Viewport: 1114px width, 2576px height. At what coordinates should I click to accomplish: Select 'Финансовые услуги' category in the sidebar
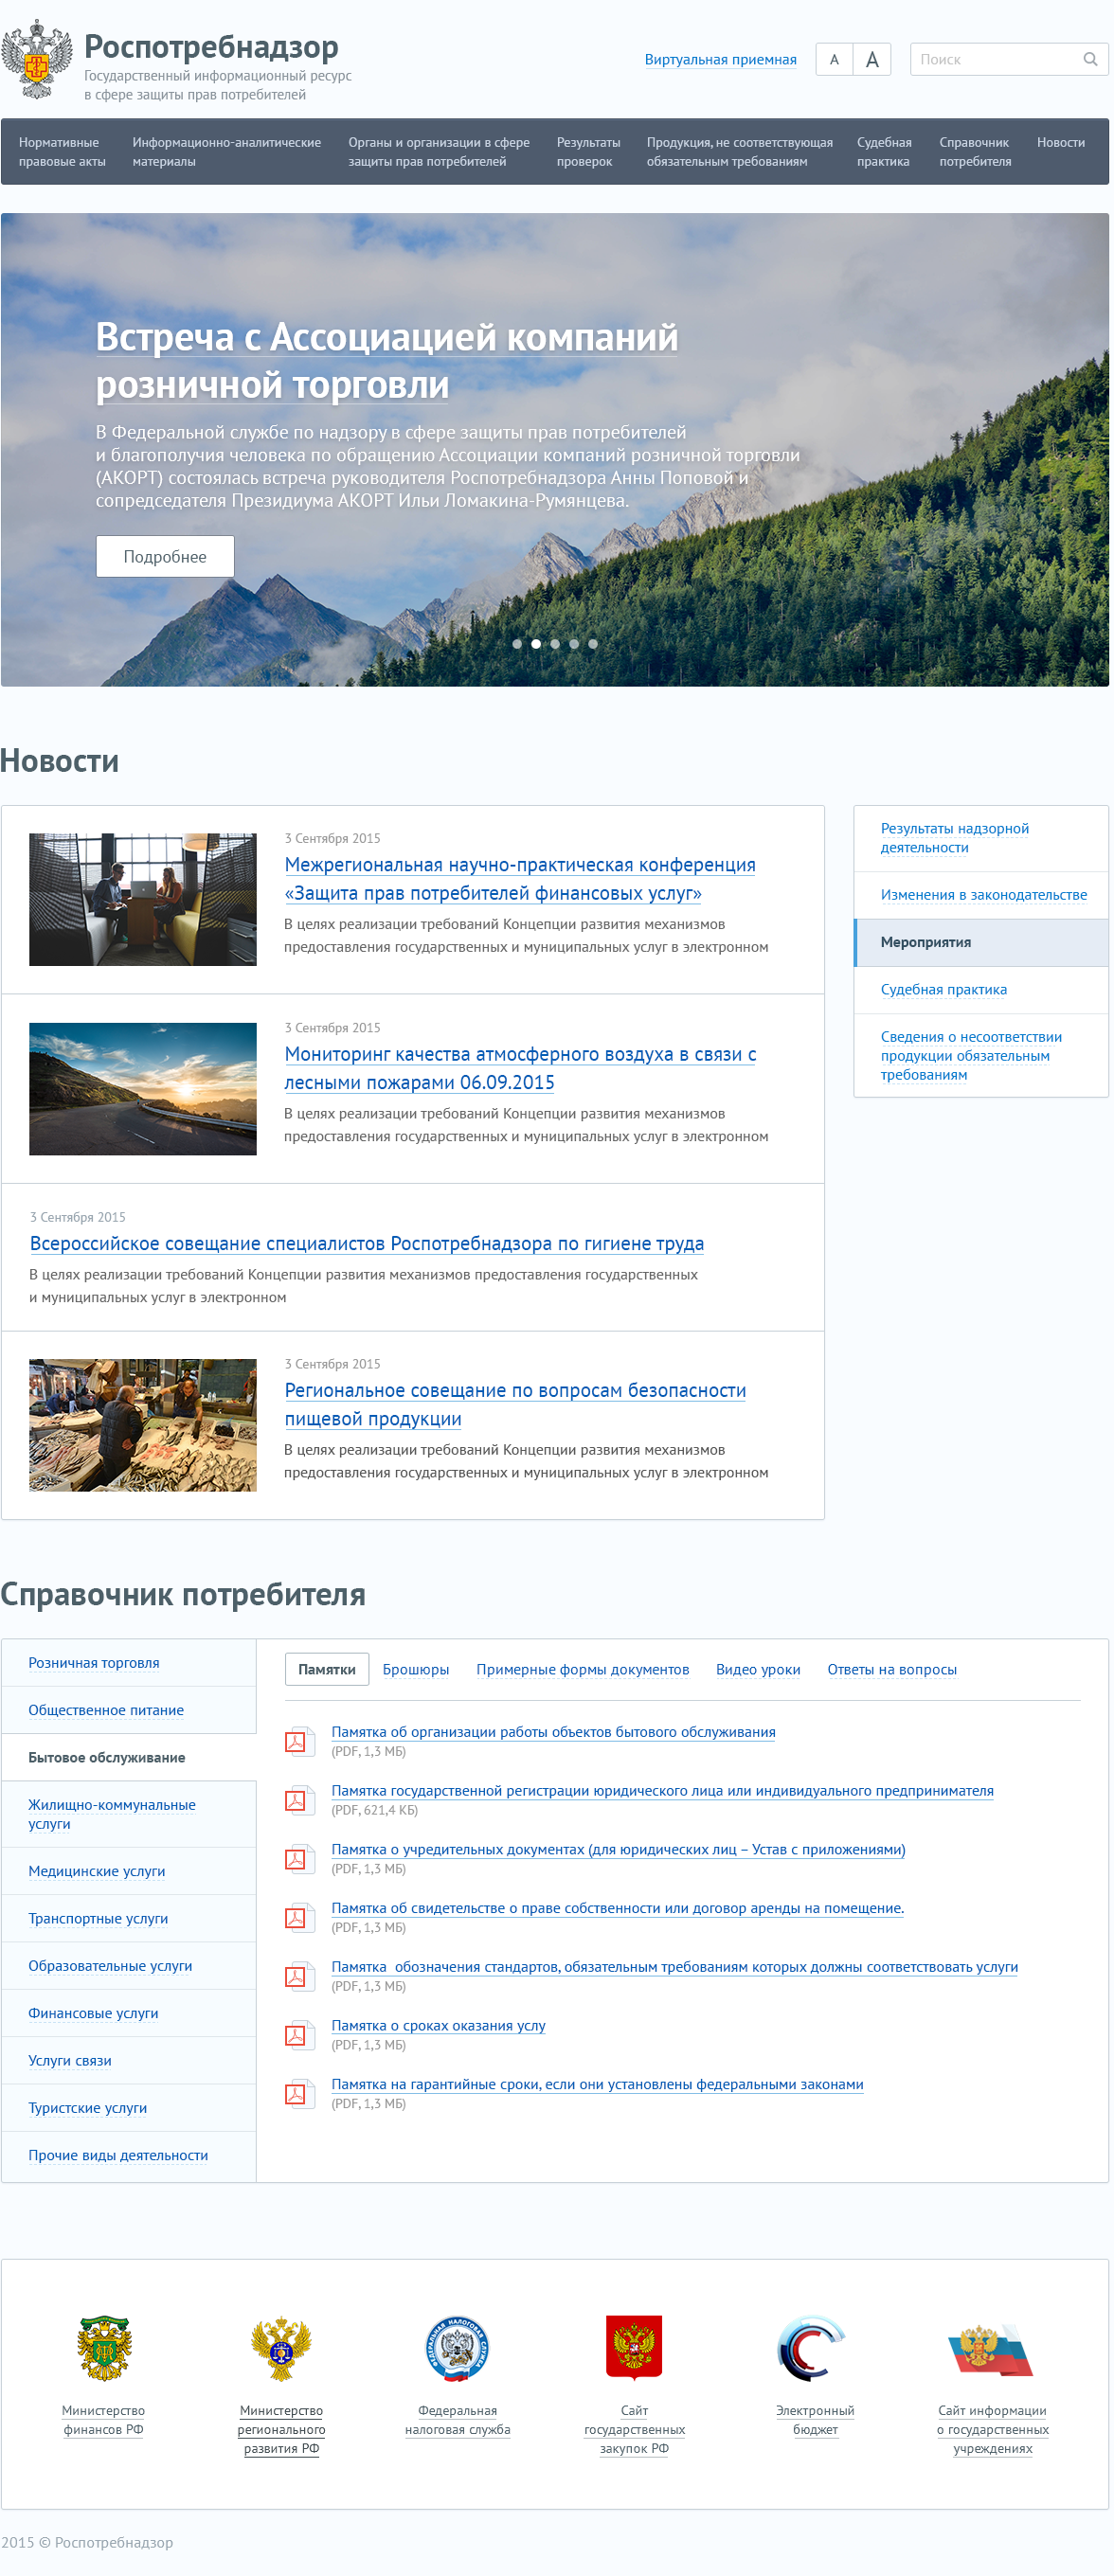coord(93,2013)
